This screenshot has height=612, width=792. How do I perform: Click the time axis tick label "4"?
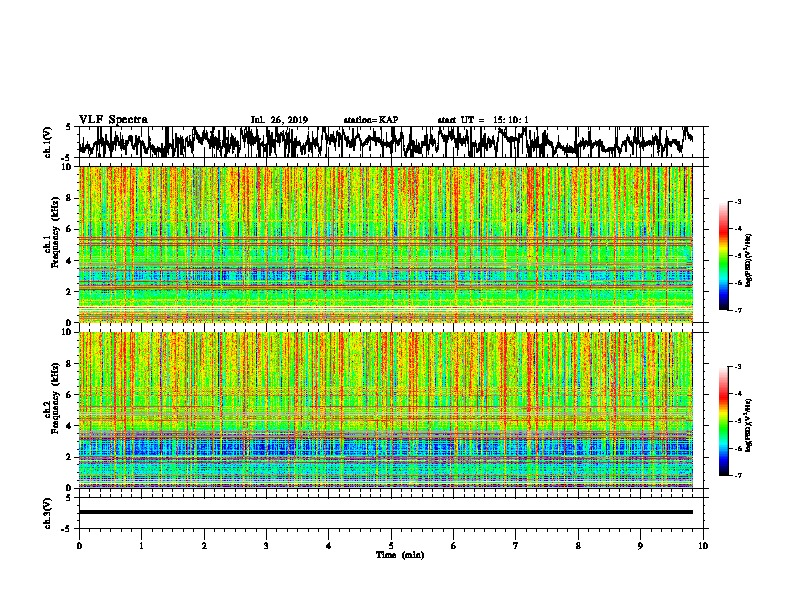tap(328, 545)
